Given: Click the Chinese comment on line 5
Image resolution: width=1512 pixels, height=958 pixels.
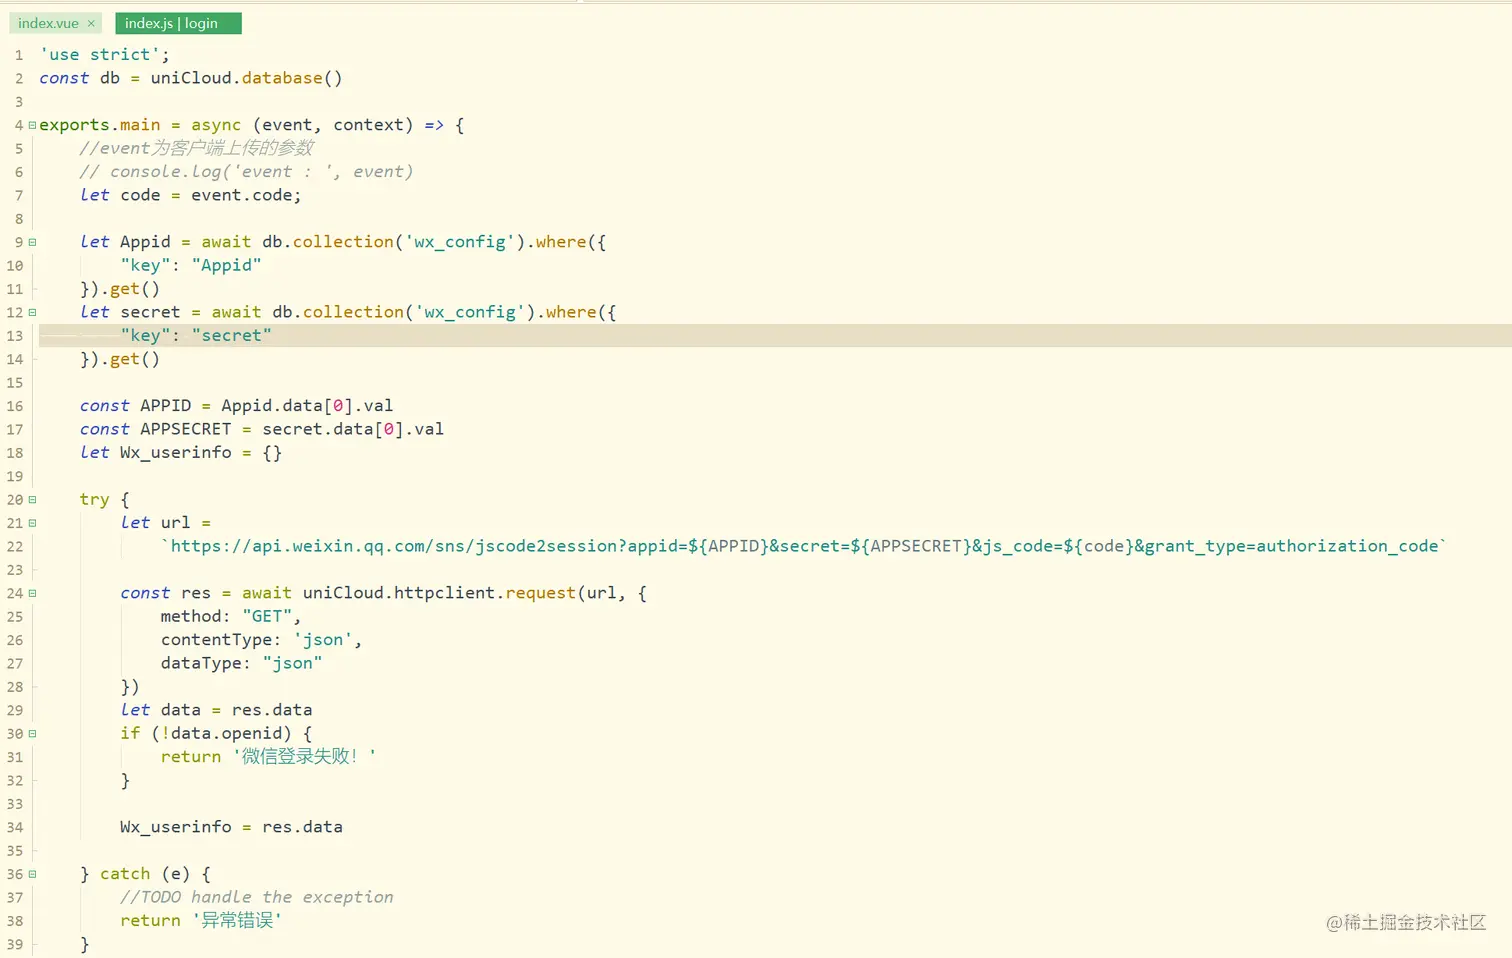Looking at the screenshot, I should [x=197, y=148].
